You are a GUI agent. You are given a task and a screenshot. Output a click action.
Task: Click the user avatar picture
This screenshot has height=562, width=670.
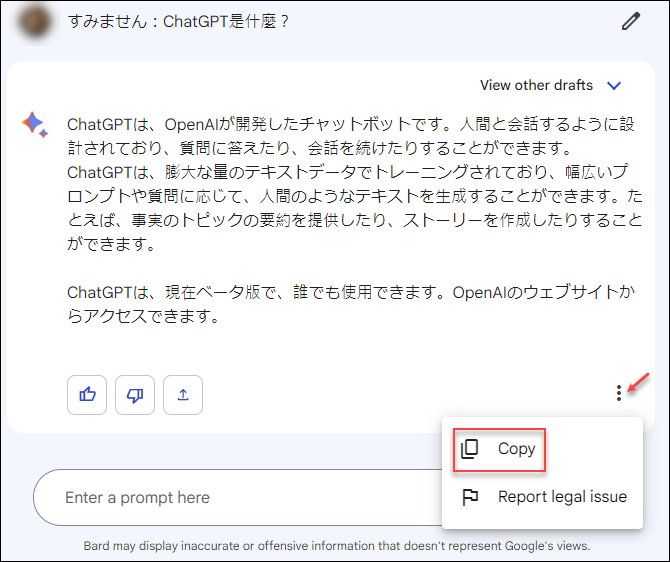35,21
